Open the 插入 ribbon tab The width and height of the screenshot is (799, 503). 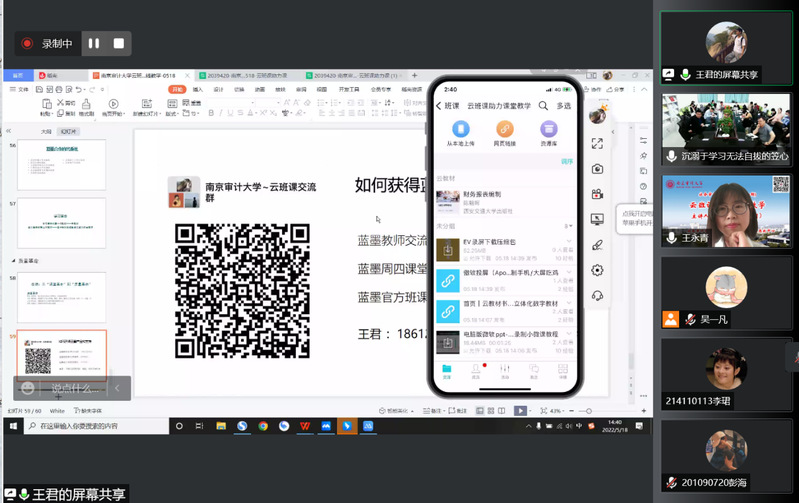coord(198,89)
